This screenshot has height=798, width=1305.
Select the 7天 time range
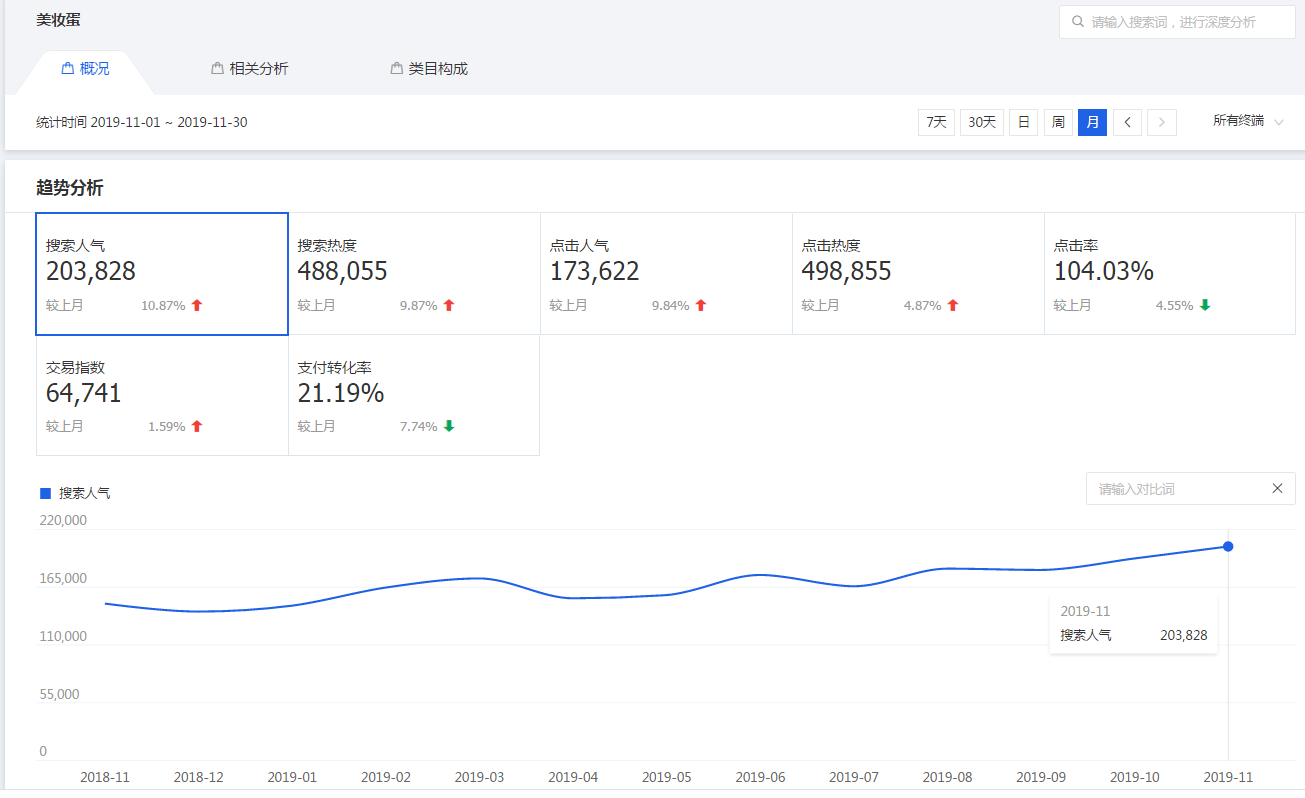tap(936, 122)
